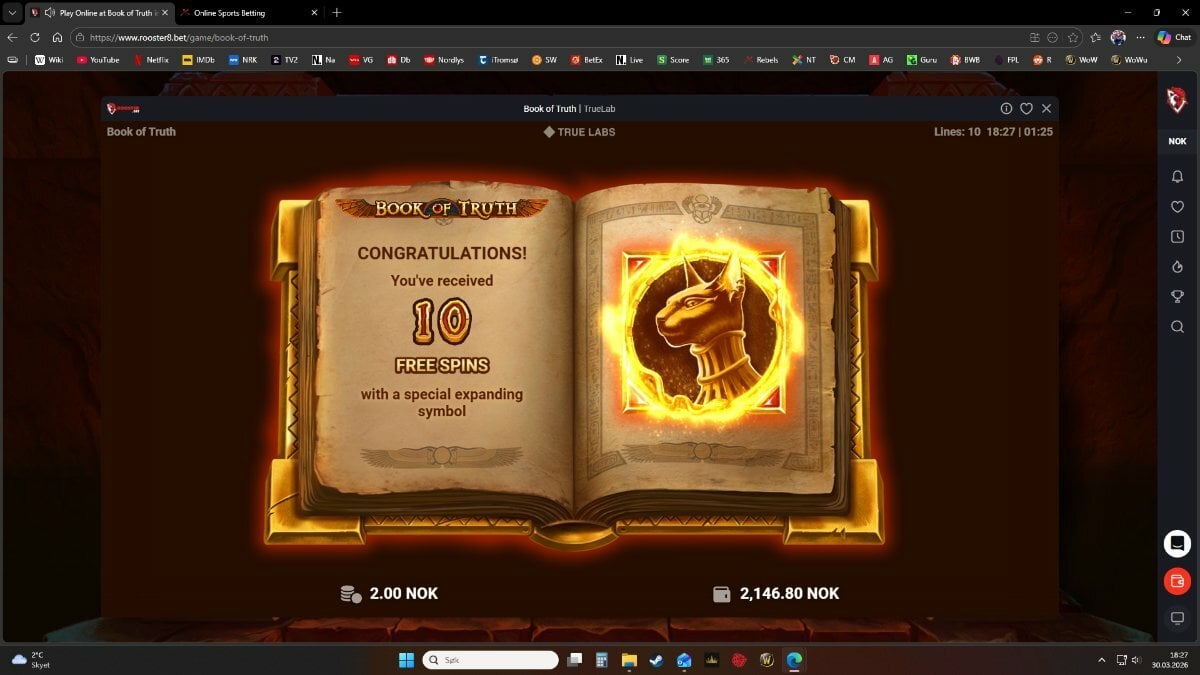Screen dimensions: 1200x675
Task: Open the search magnifier in the sidebar
Action: coord(1177,327)
